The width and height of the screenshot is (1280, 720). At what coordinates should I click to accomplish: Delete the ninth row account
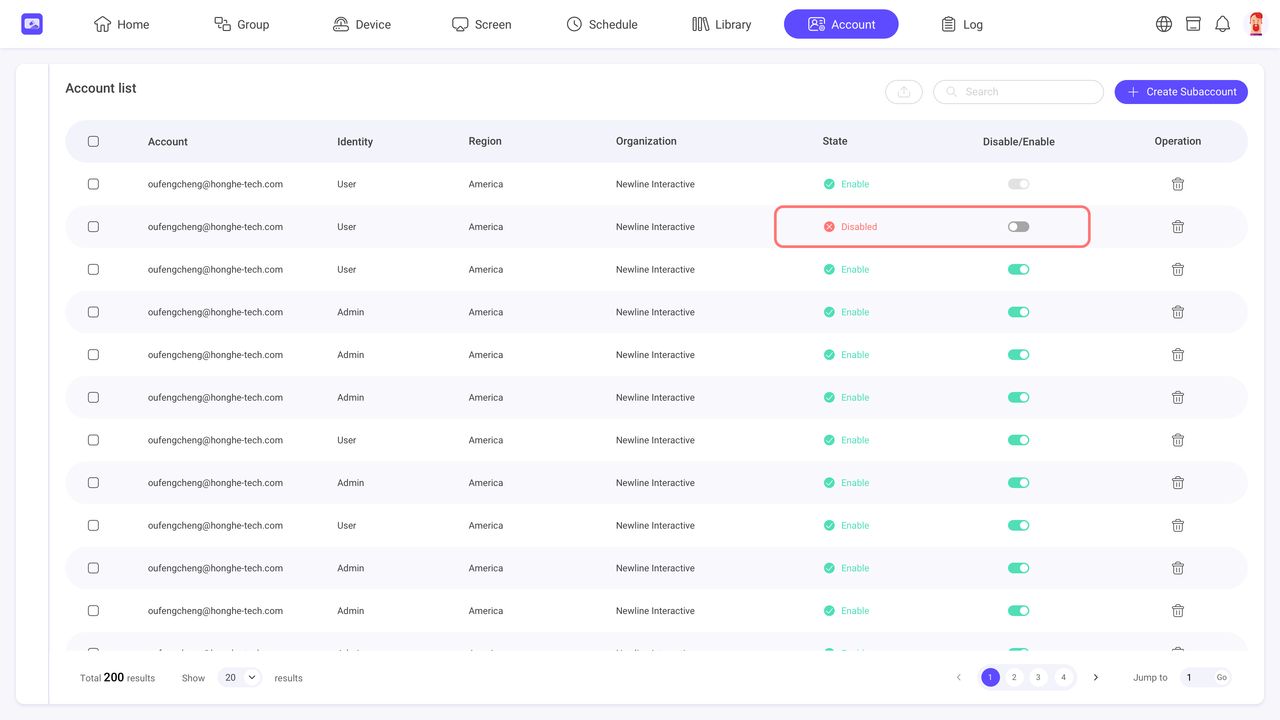pos(1178,526)
